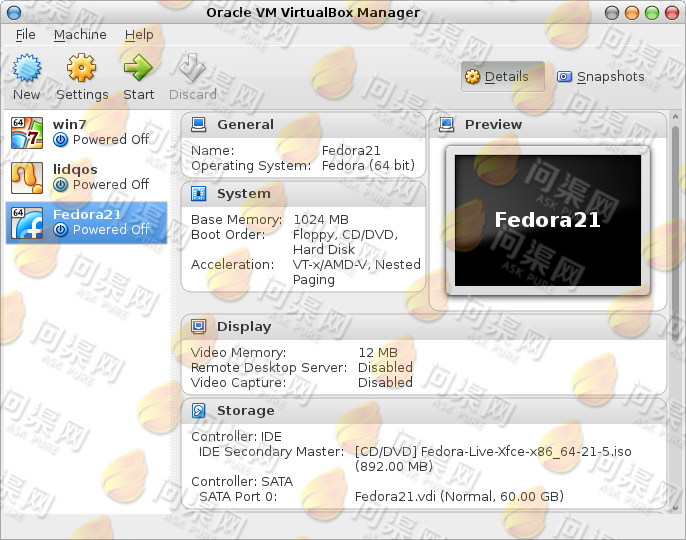Click the window menu icon in title bar
The width and height of the screenshot is (686, 540).
pos(14,13)
